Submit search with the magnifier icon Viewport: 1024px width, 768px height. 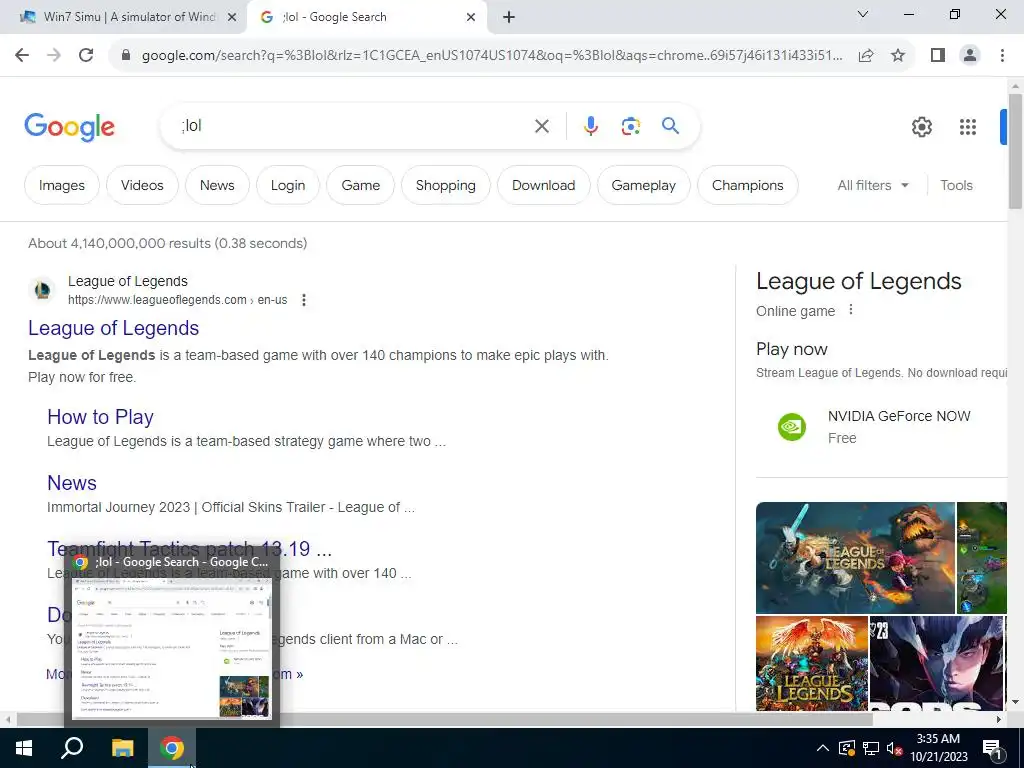point(670,126)
